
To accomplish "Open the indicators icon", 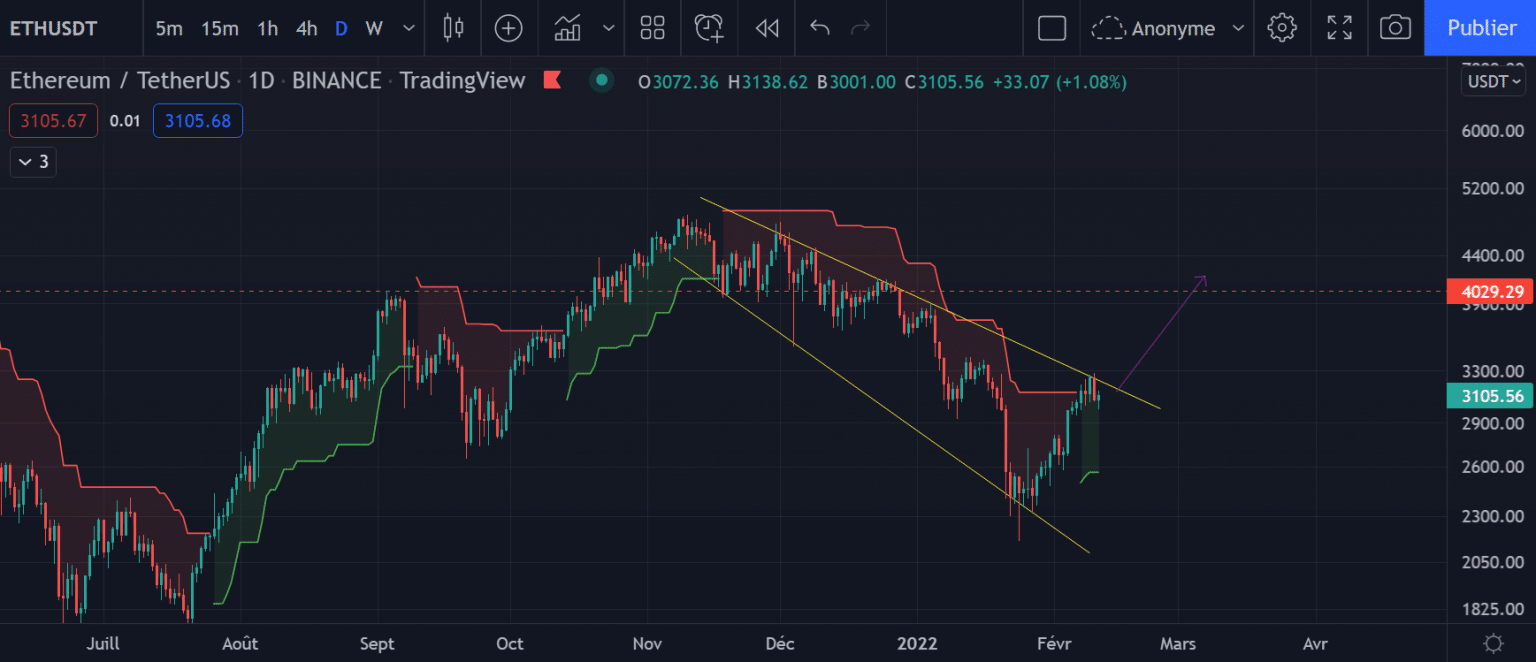I will (568, 28).
